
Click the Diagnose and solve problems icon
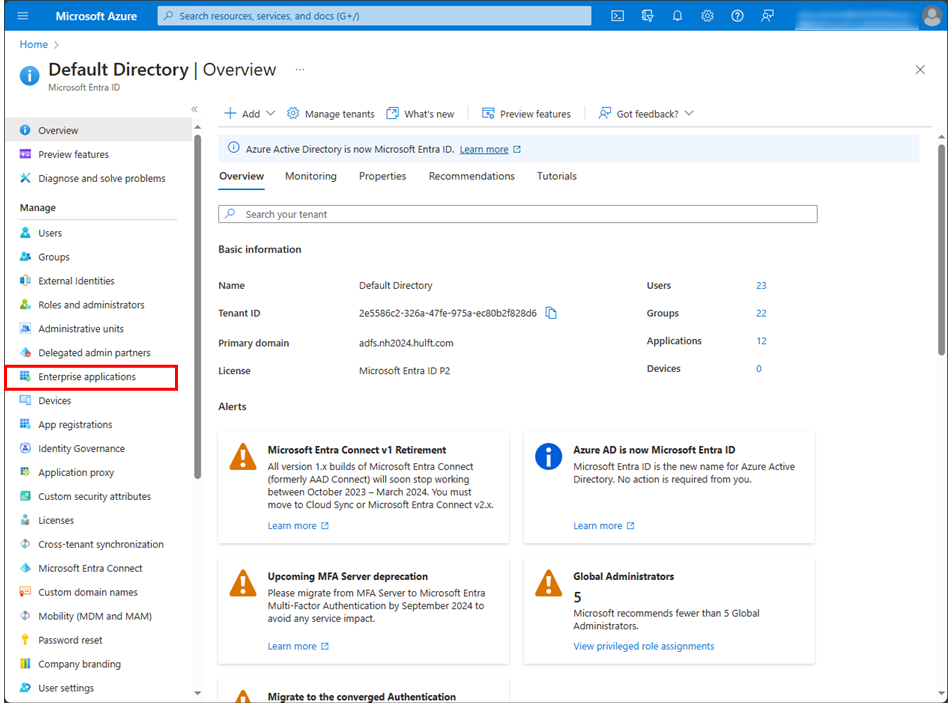pos(25,178)
